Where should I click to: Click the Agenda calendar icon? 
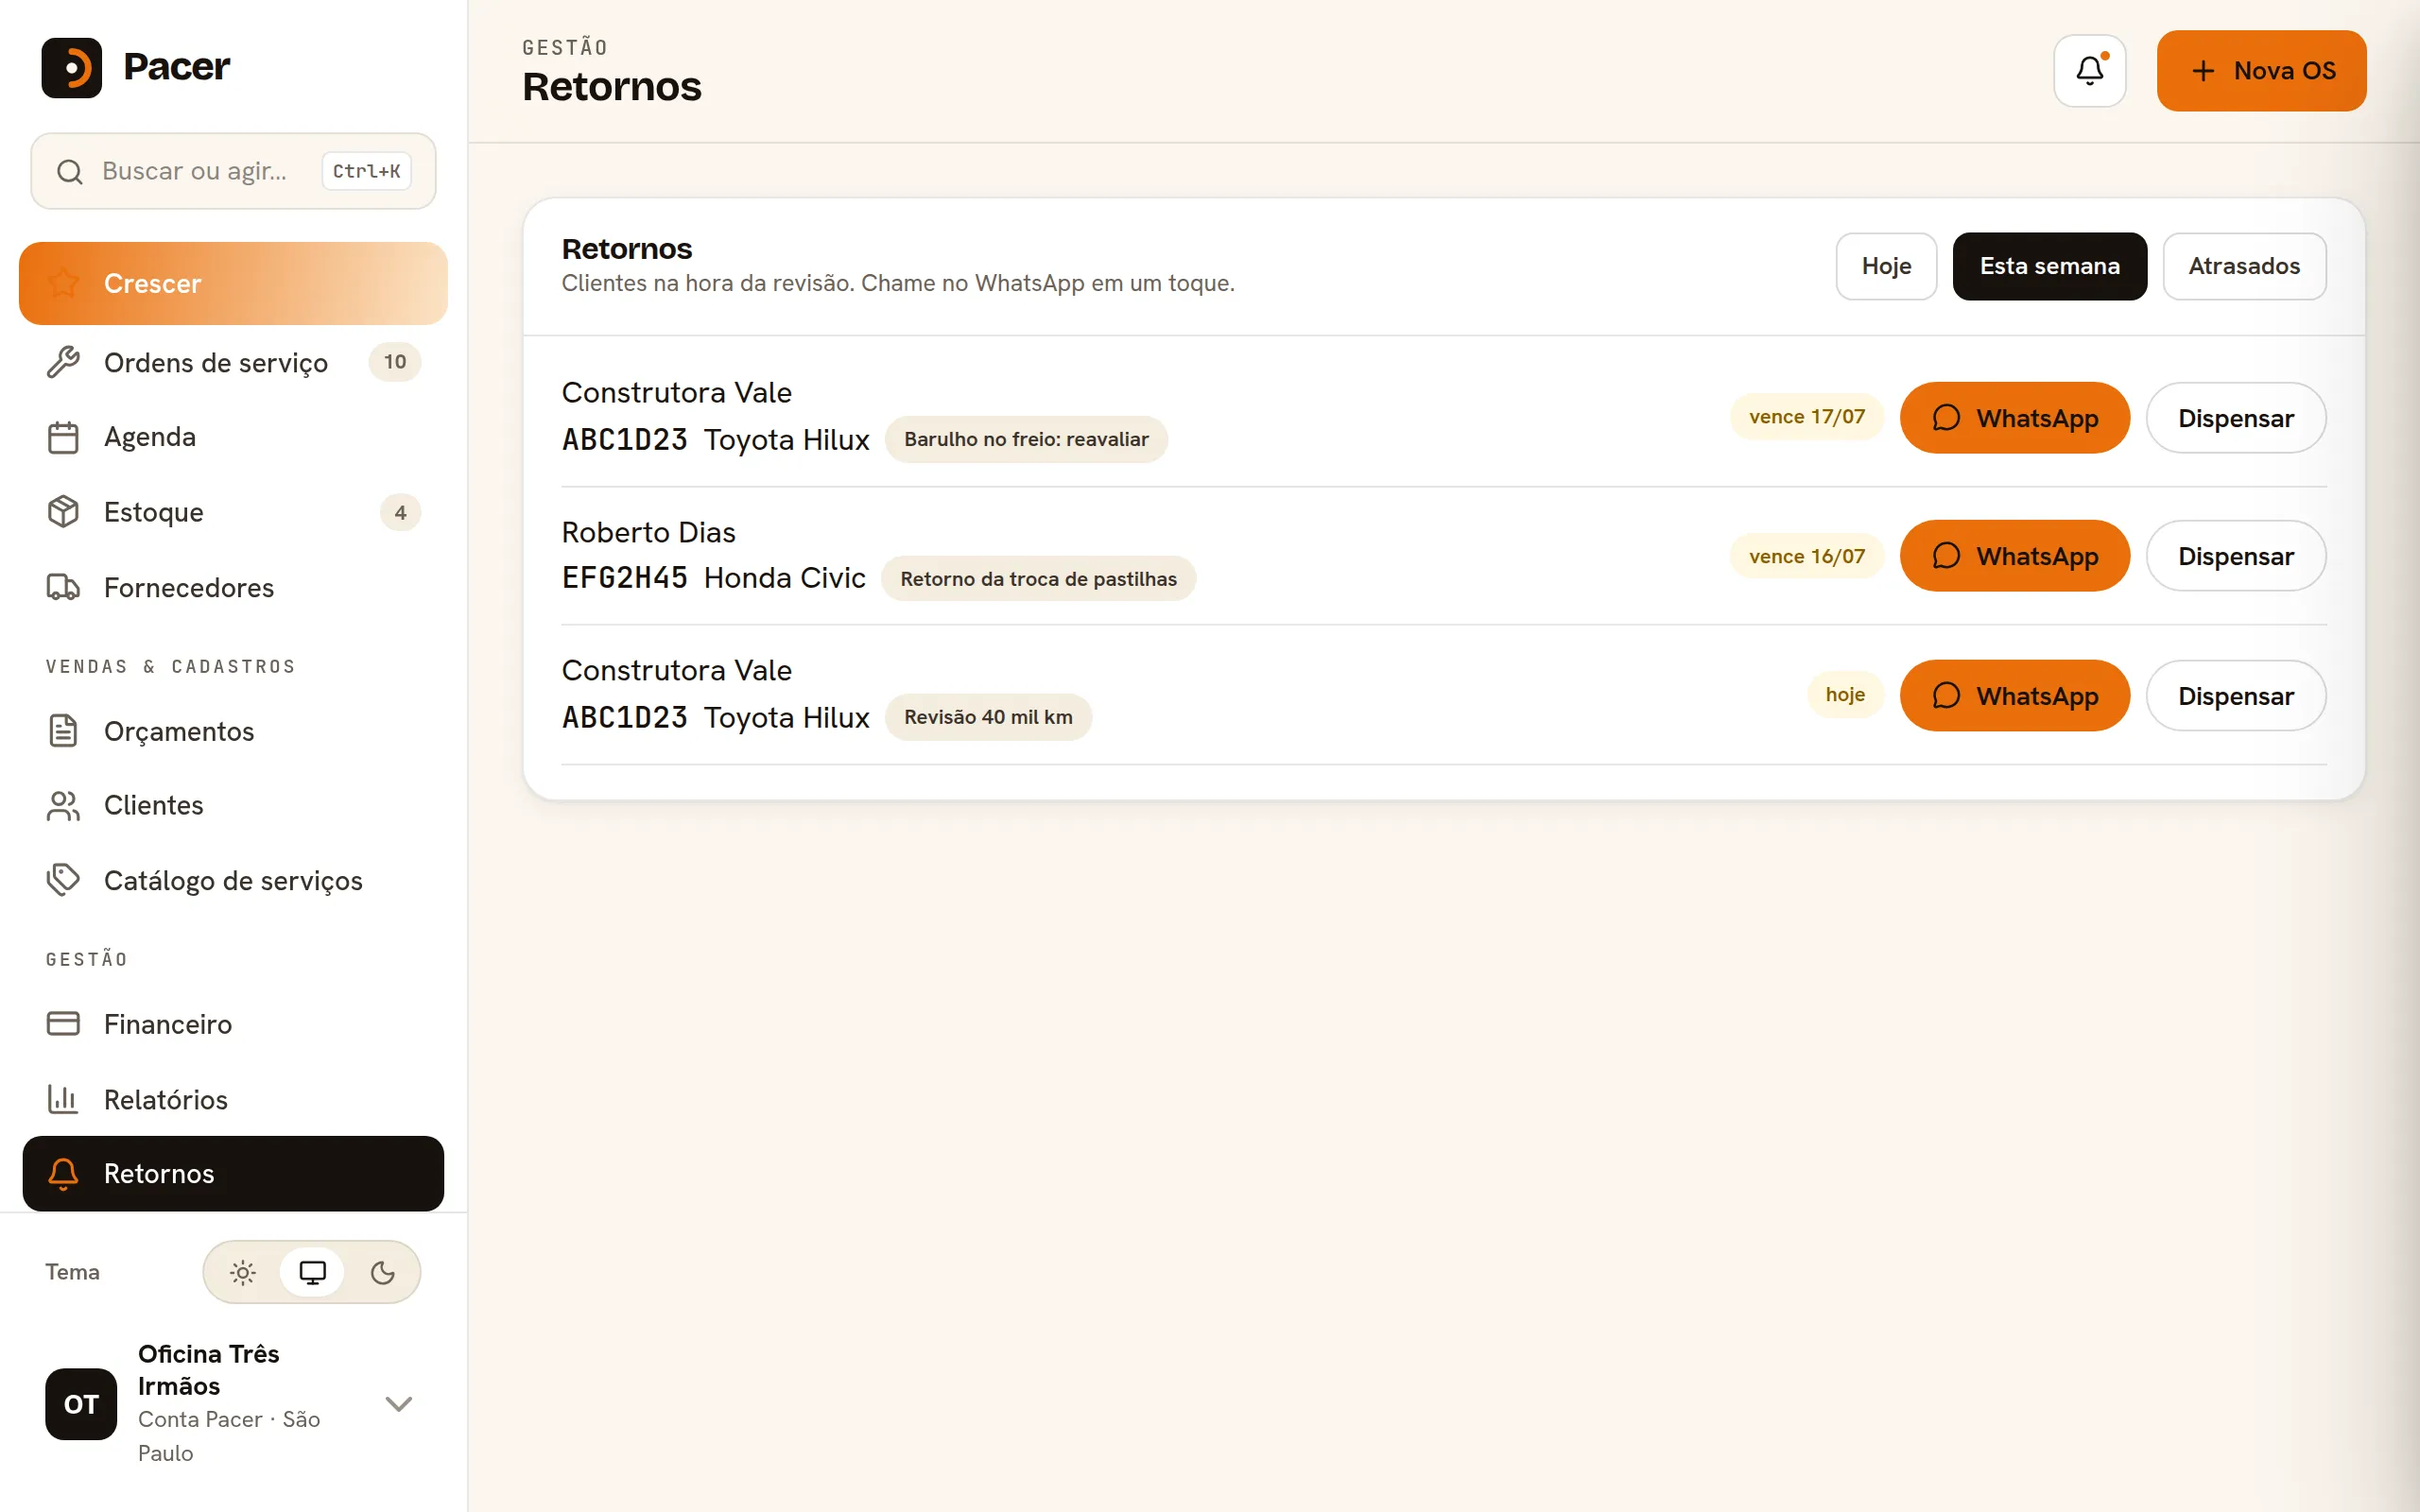point(63,437)
